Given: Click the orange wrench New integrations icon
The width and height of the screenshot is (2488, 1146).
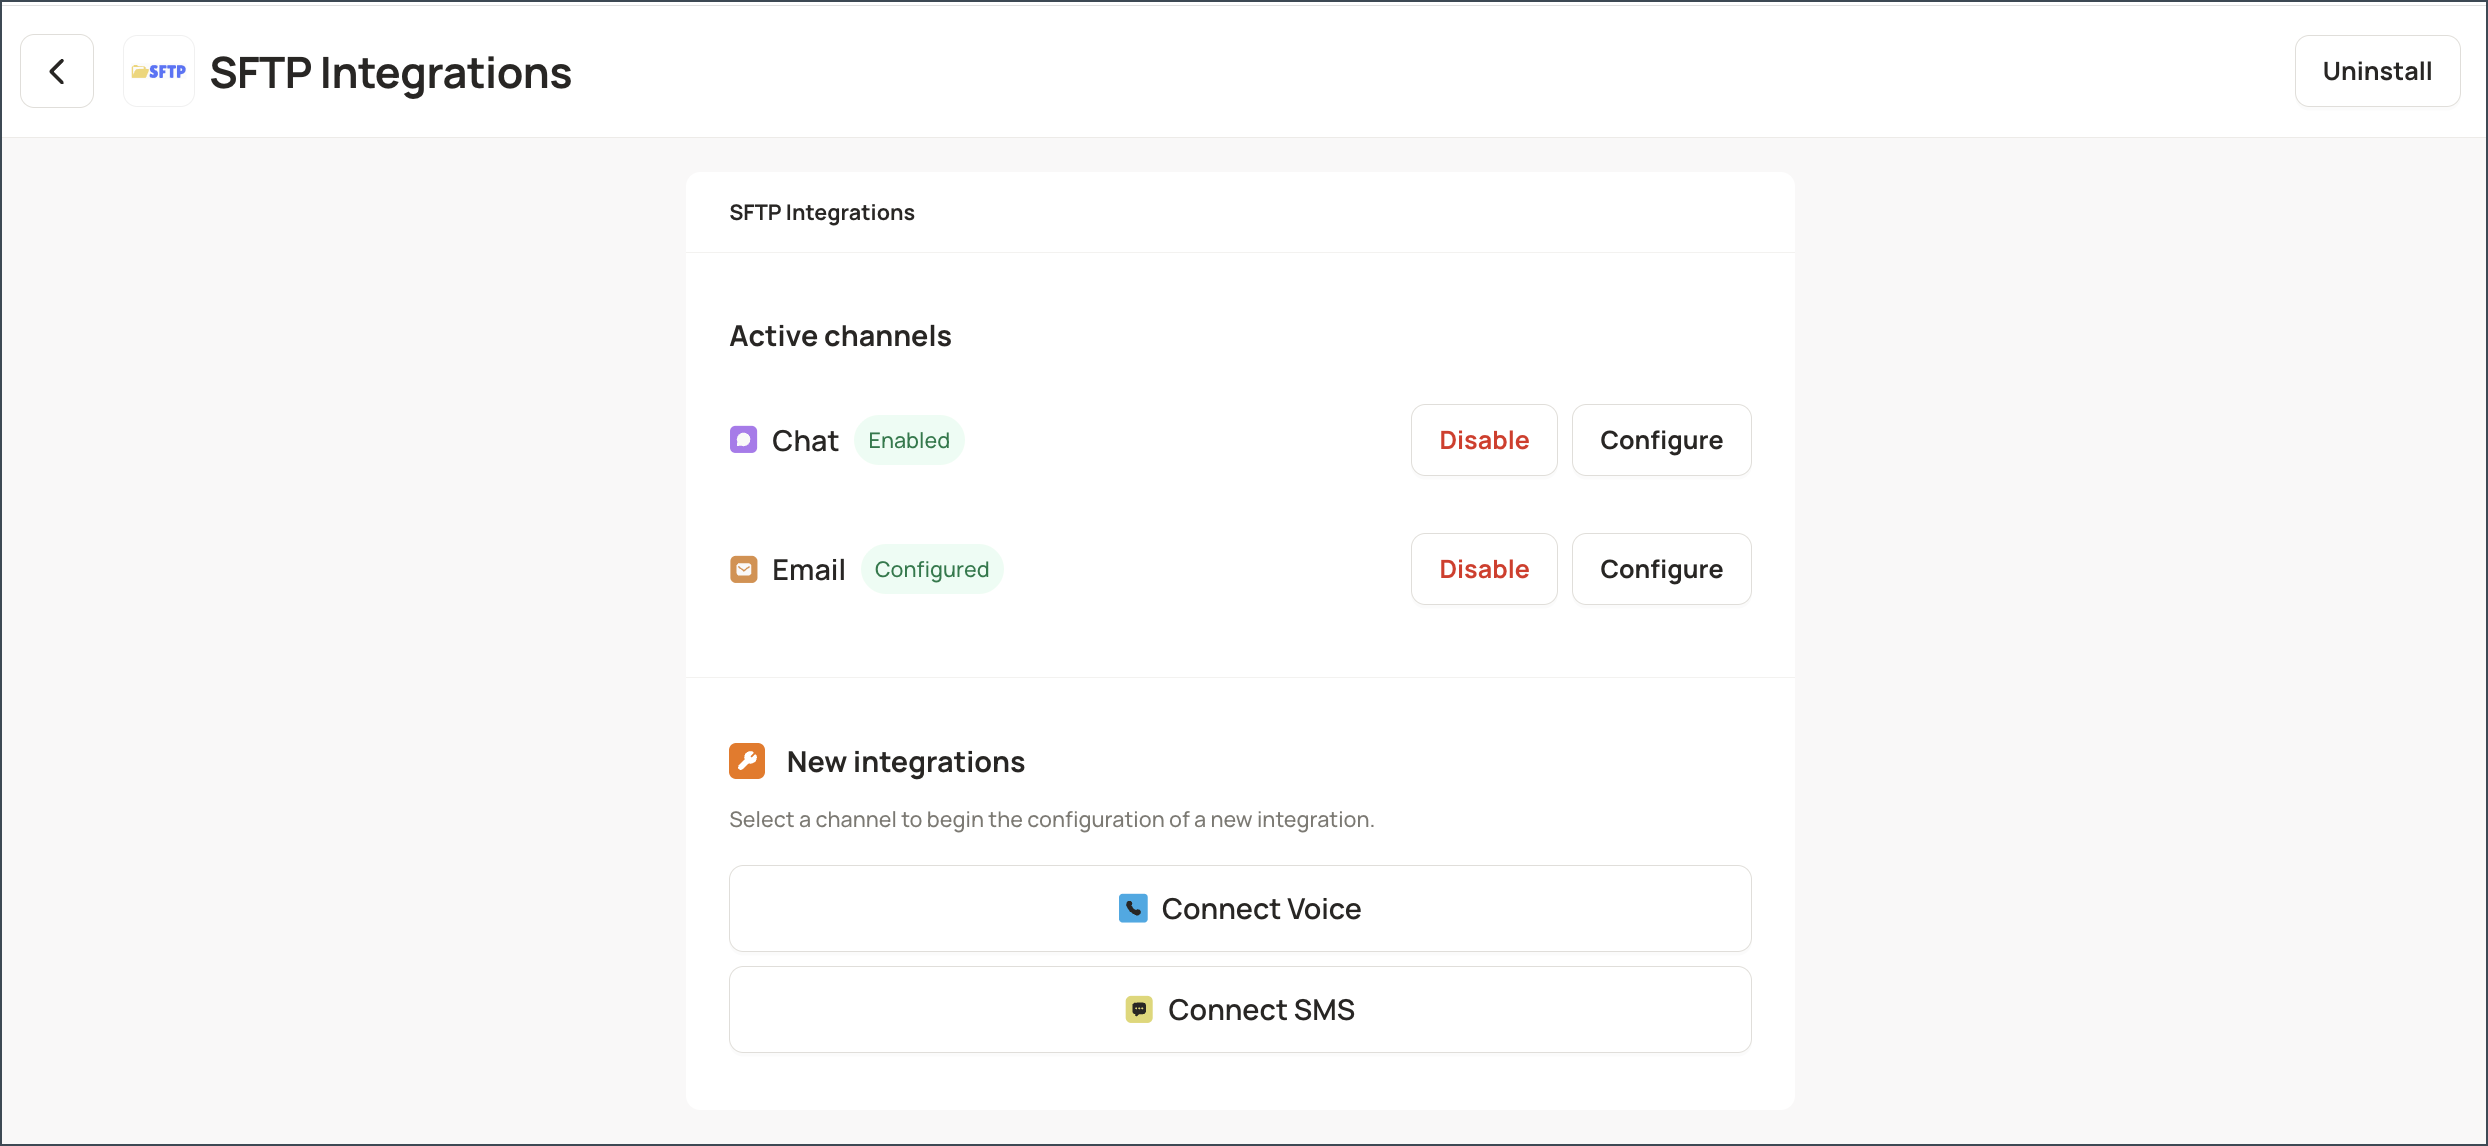Looking at the screenshot, I should point(747,761).
